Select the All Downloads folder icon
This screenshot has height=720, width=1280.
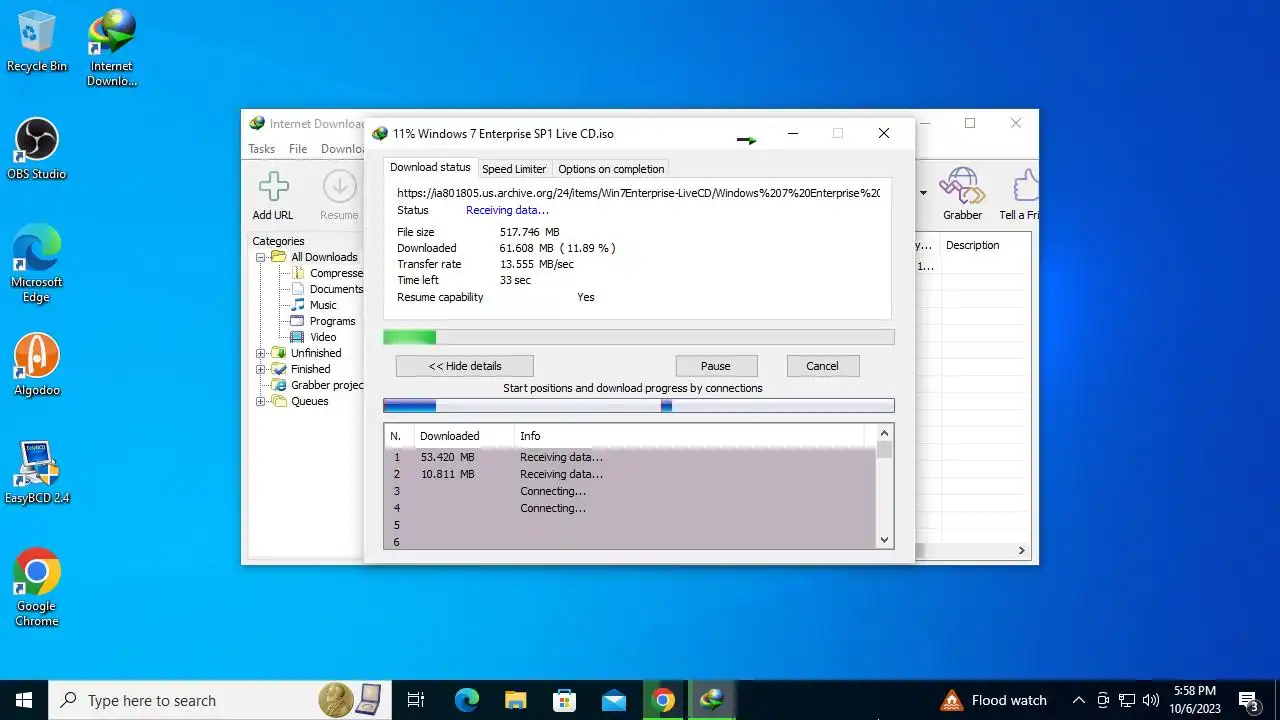pos(279,257)
